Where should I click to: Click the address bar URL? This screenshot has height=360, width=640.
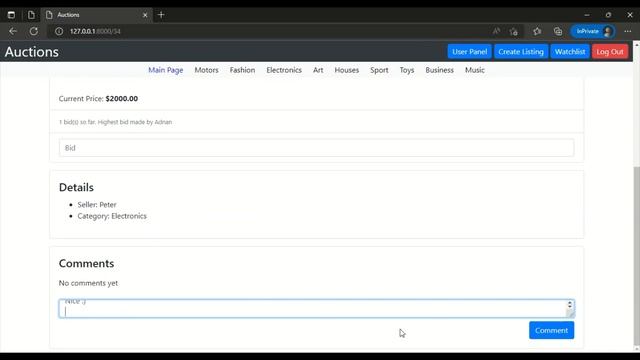click(95, 31)
